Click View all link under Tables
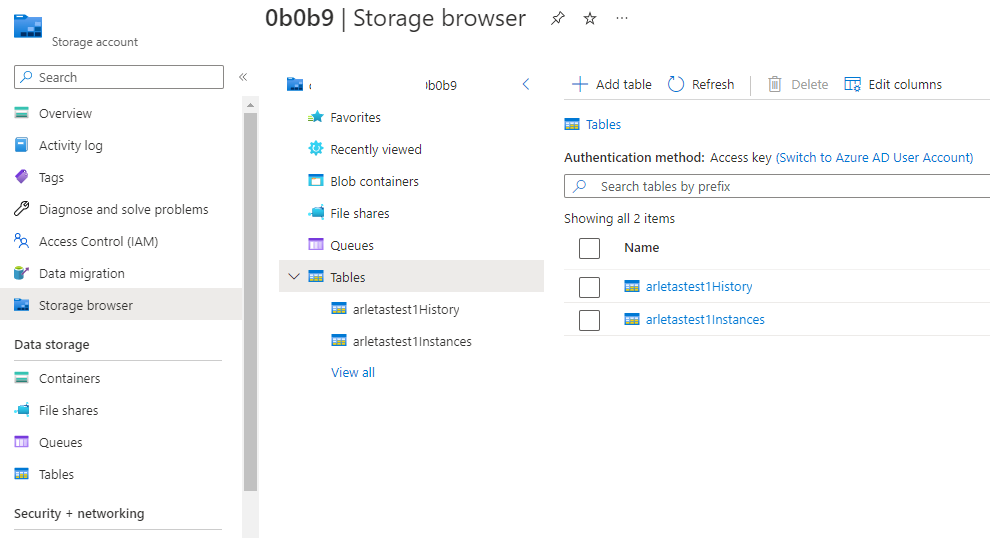The width and height of the screenshot is (990, 538). coord(353,373)
